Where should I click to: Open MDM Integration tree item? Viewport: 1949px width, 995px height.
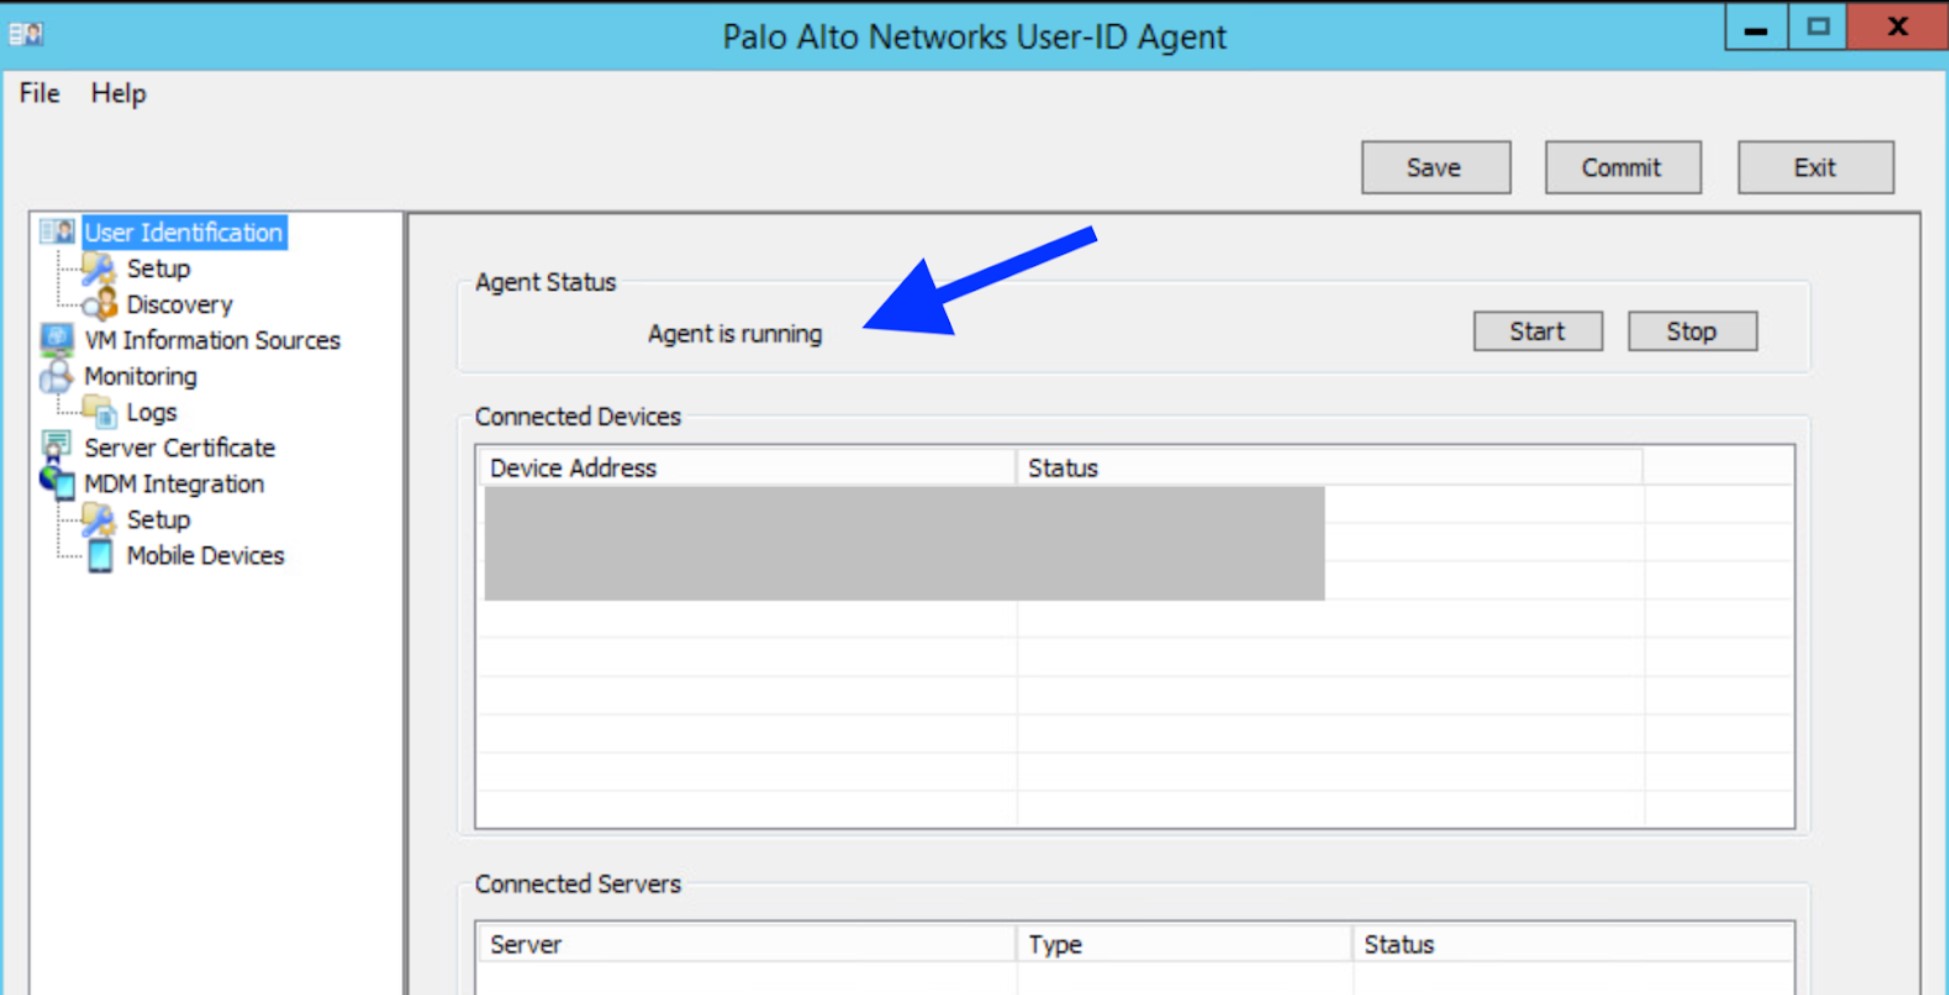click(x=174, y=483)
